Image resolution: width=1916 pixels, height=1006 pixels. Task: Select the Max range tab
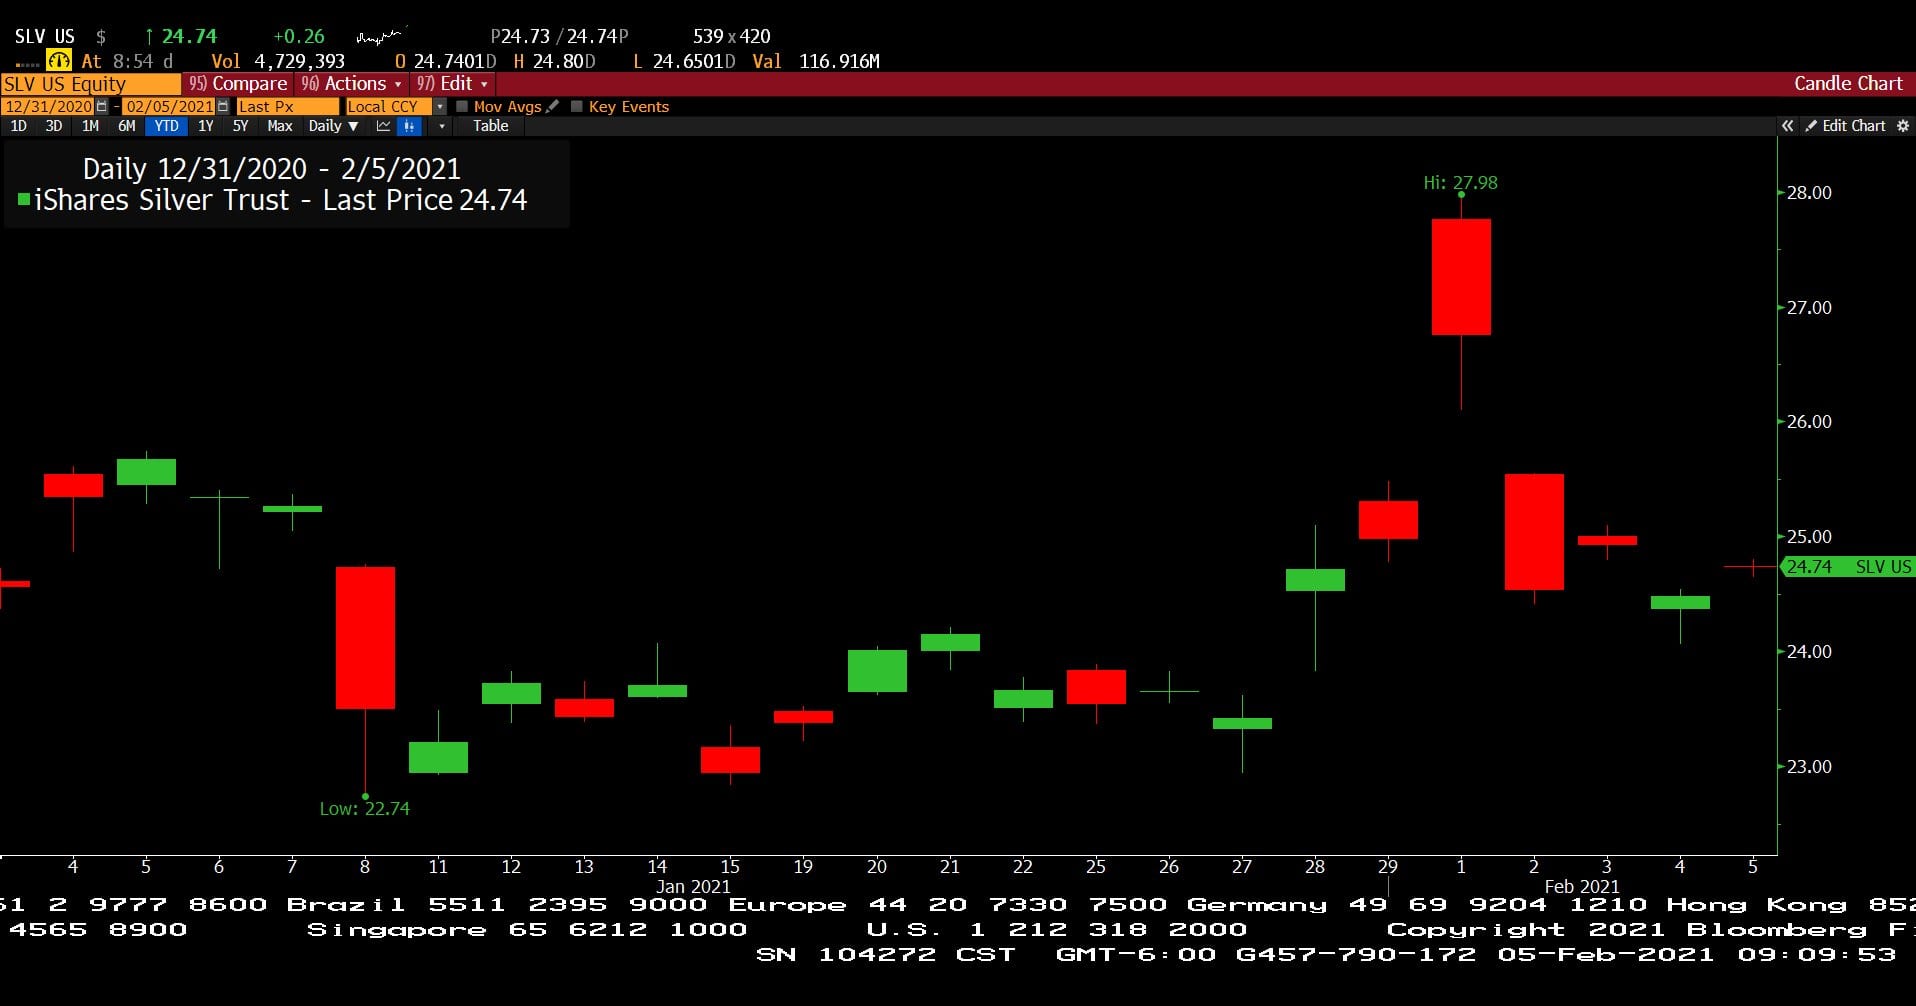tap(280, 126)
